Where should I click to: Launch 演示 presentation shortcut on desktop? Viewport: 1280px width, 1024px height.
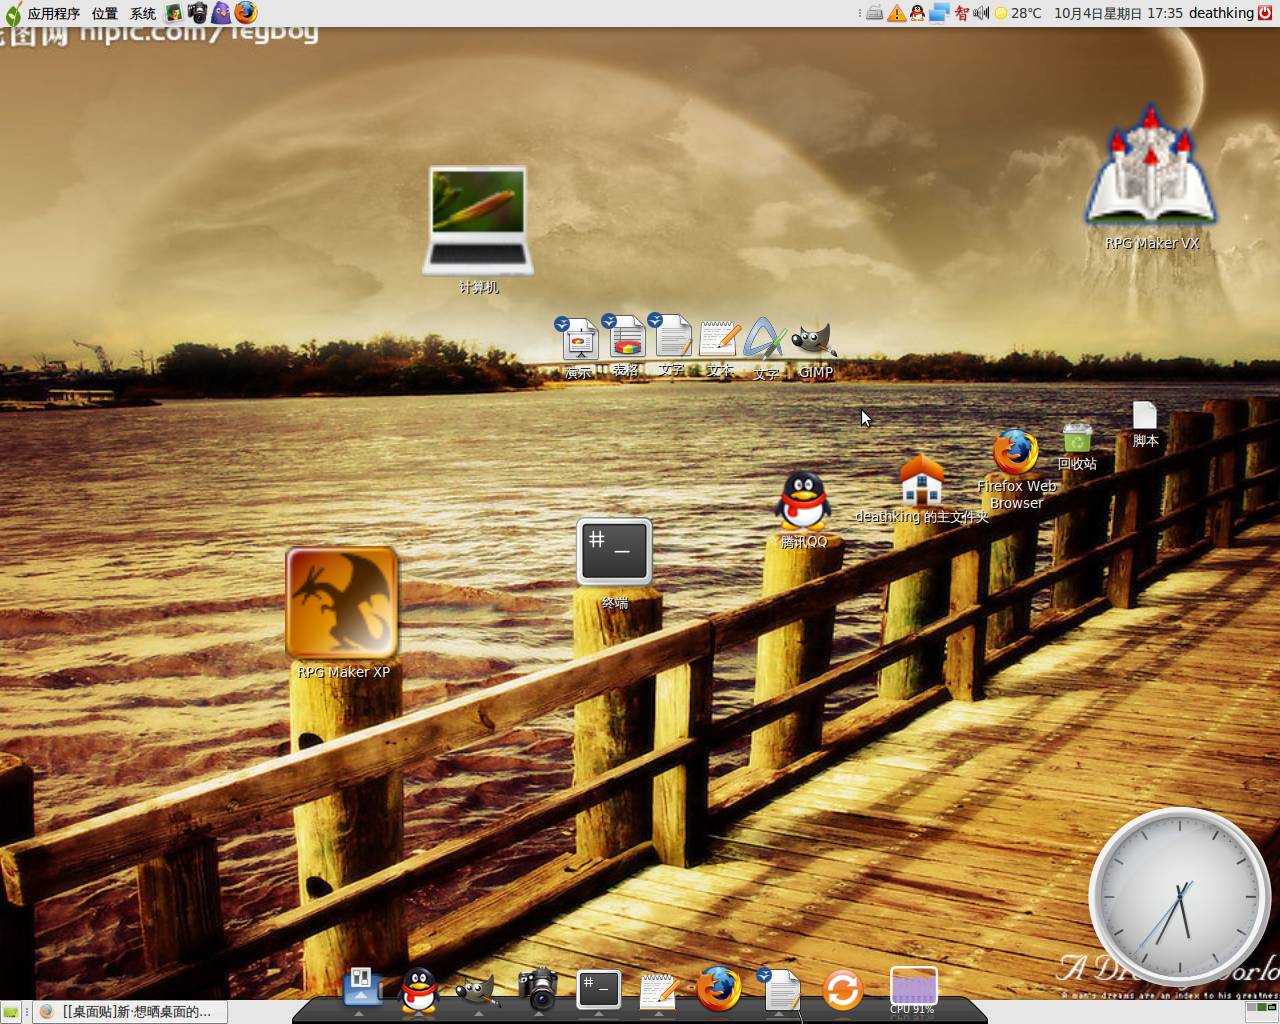click(x=579, y=340)
